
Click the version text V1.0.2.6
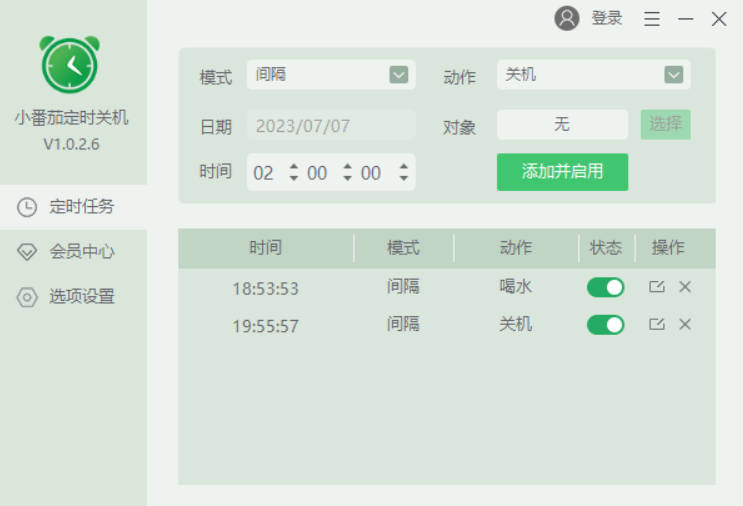(72, 144)
